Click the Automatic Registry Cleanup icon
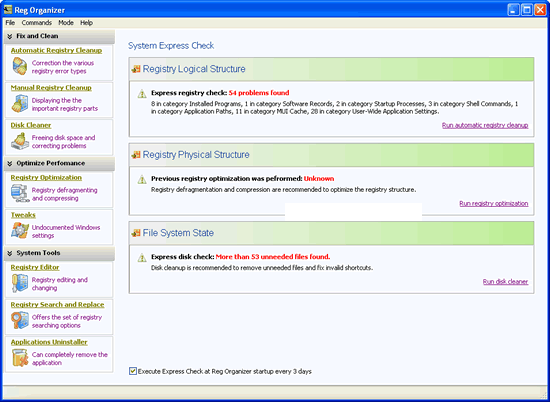 point(20,66)
